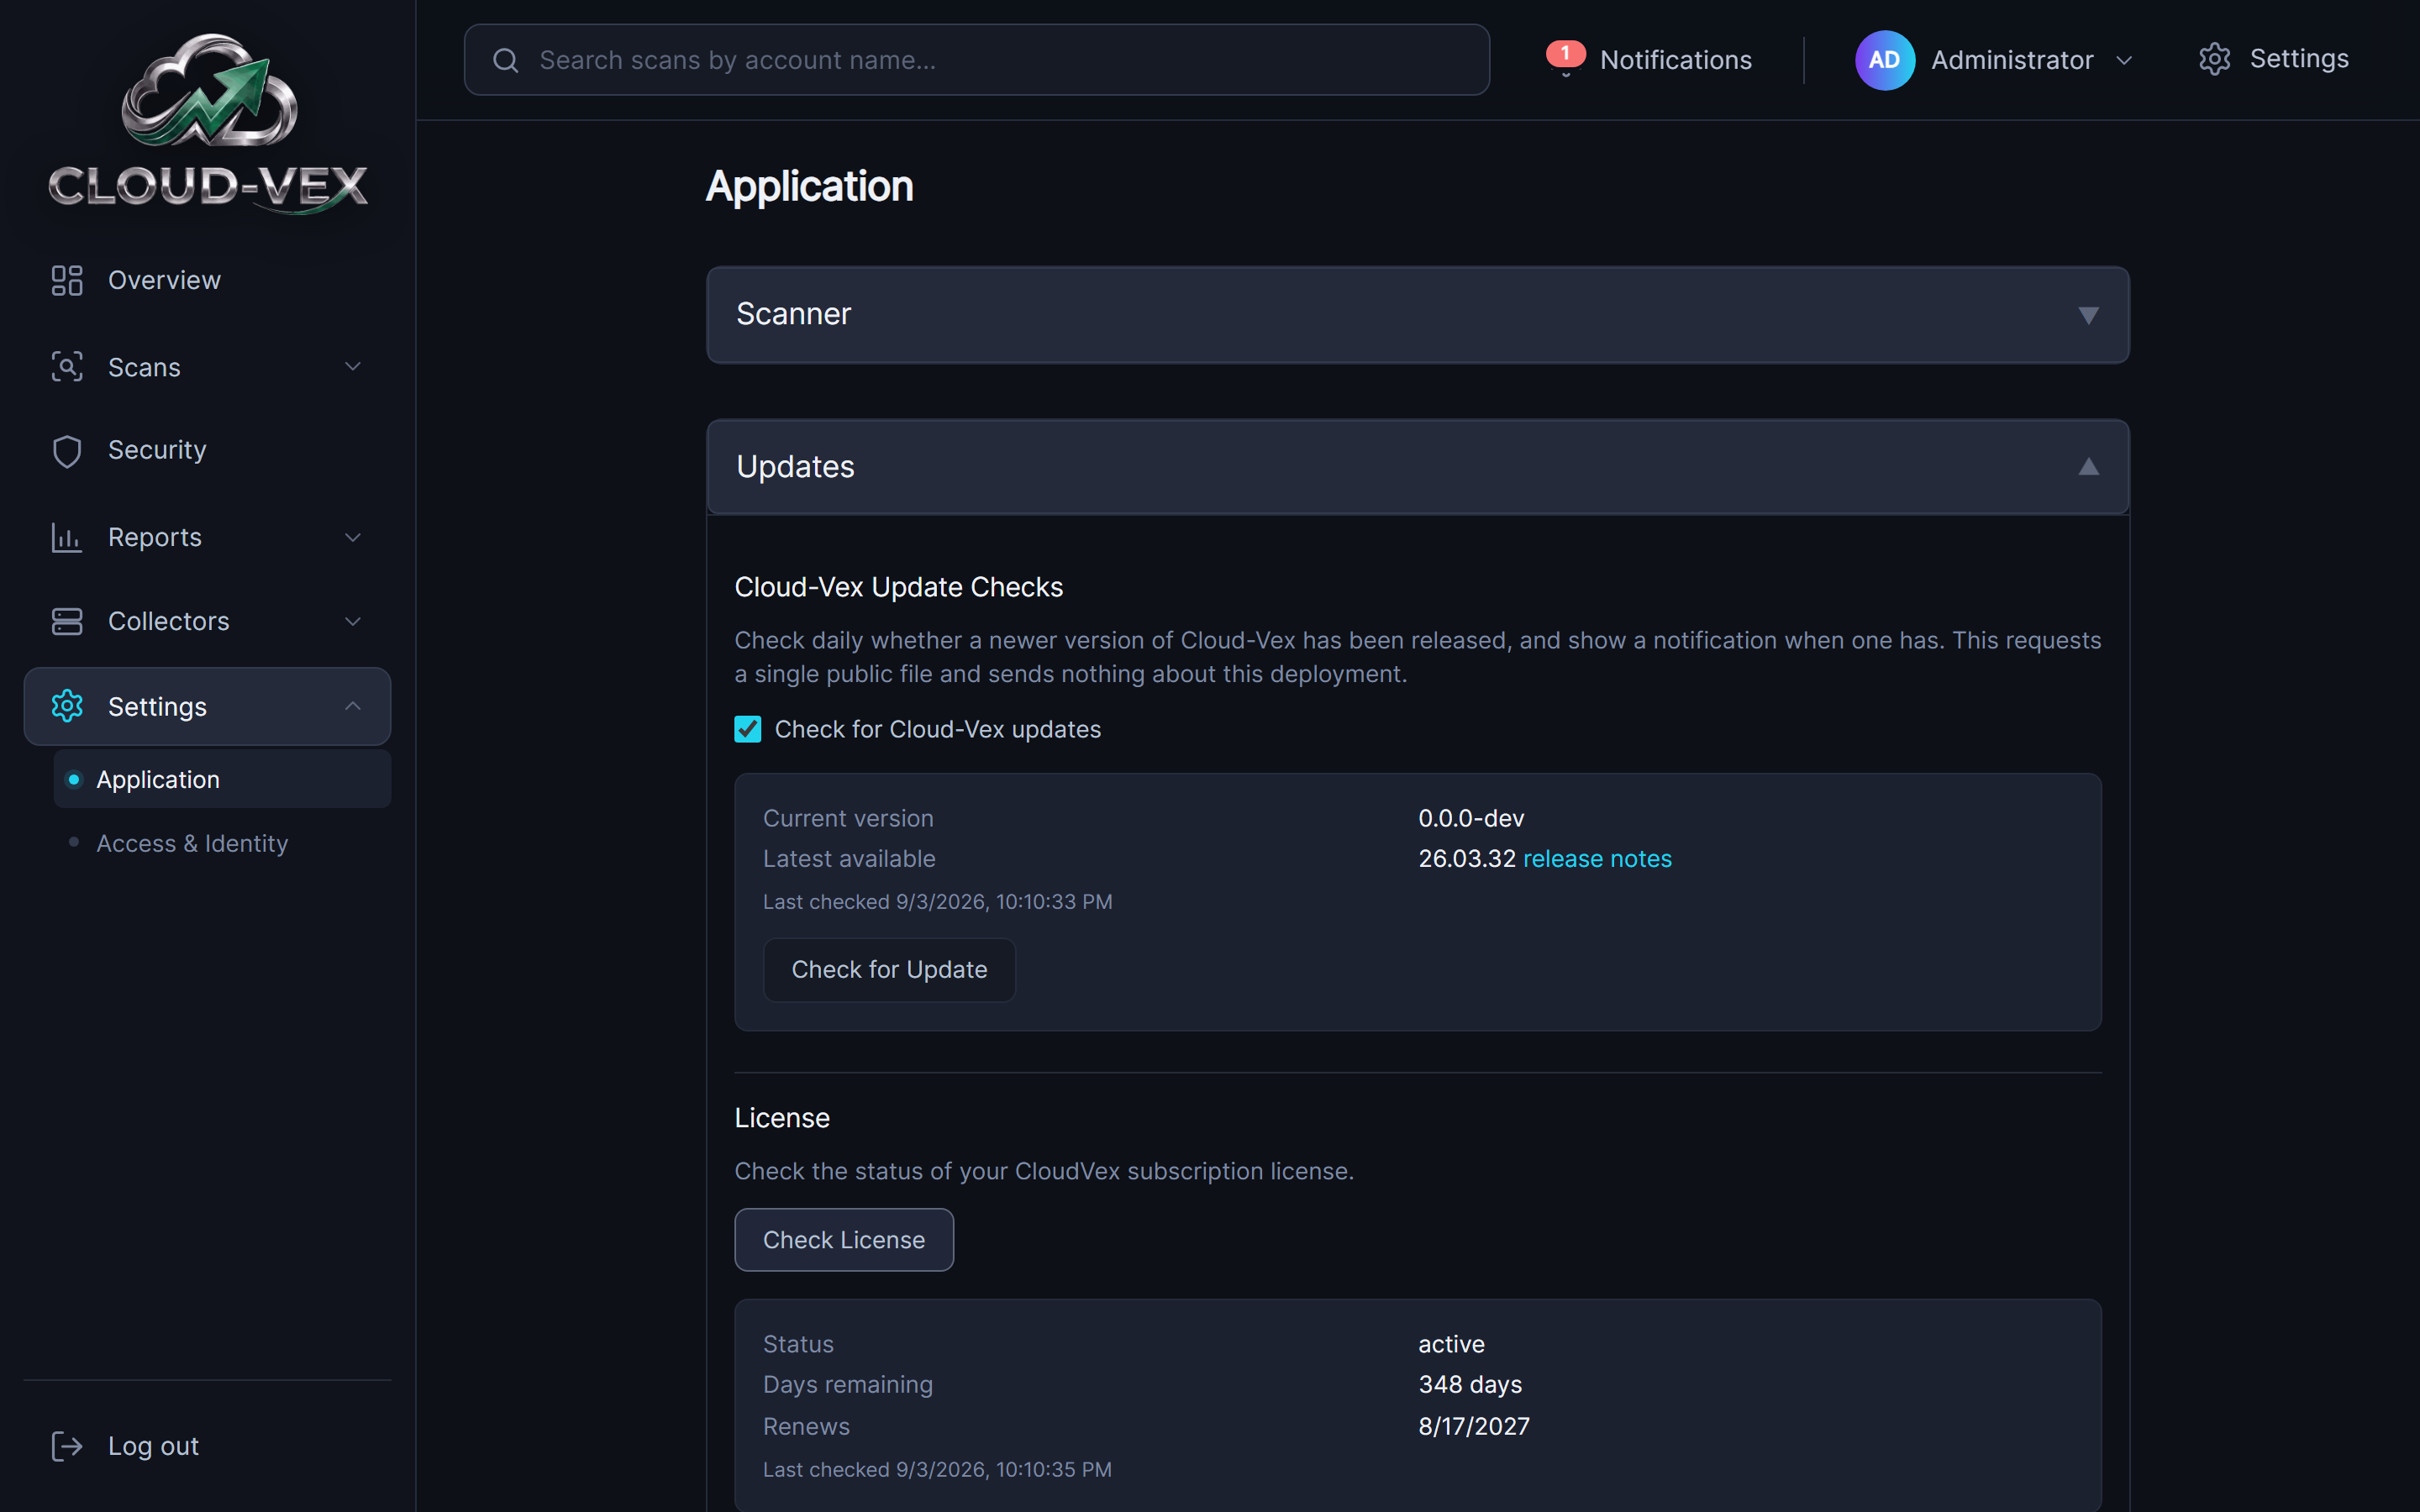2420x1512 pixels.
Task: Click the top-right Settings gear icon
Action: pyautogui.click(x=2214, y=59)
